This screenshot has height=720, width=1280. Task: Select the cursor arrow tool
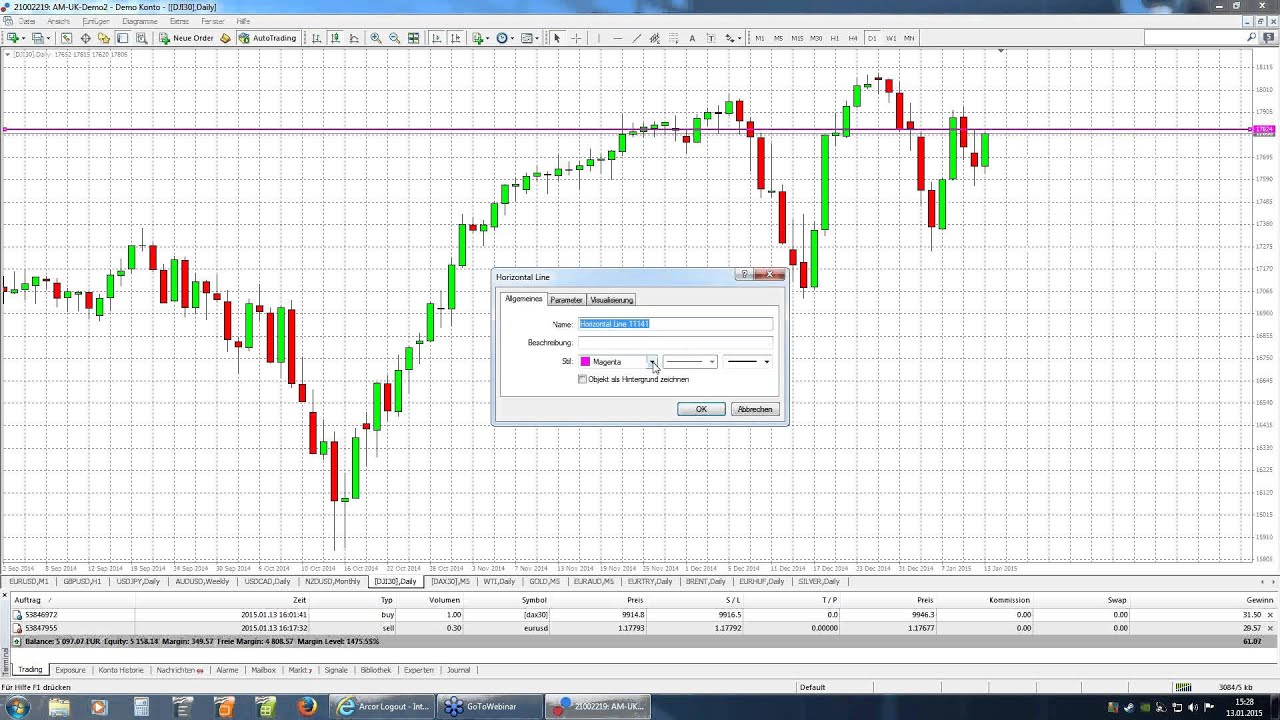[x=557, y=38]
